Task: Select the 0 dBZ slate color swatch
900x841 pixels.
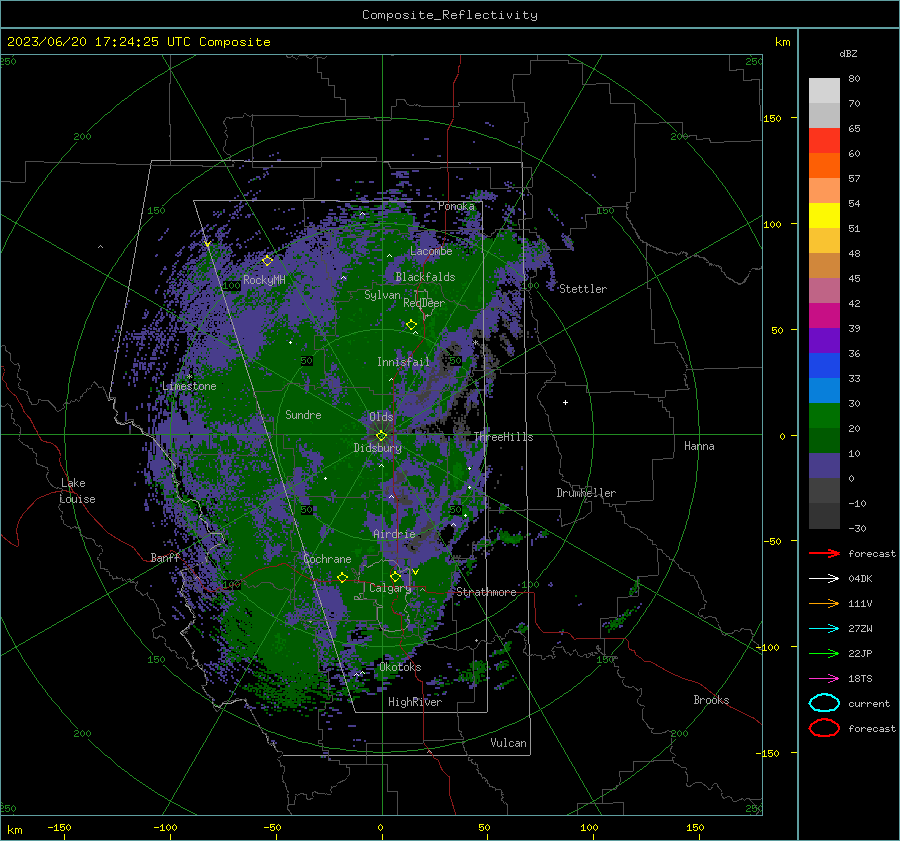Action: [824, 490]
